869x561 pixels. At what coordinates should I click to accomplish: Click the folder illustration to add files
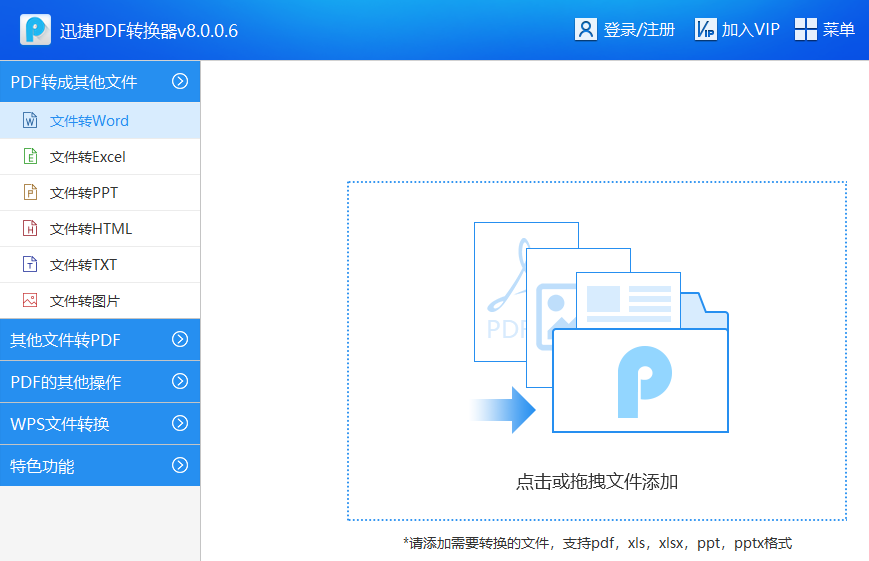pos(601,328)
